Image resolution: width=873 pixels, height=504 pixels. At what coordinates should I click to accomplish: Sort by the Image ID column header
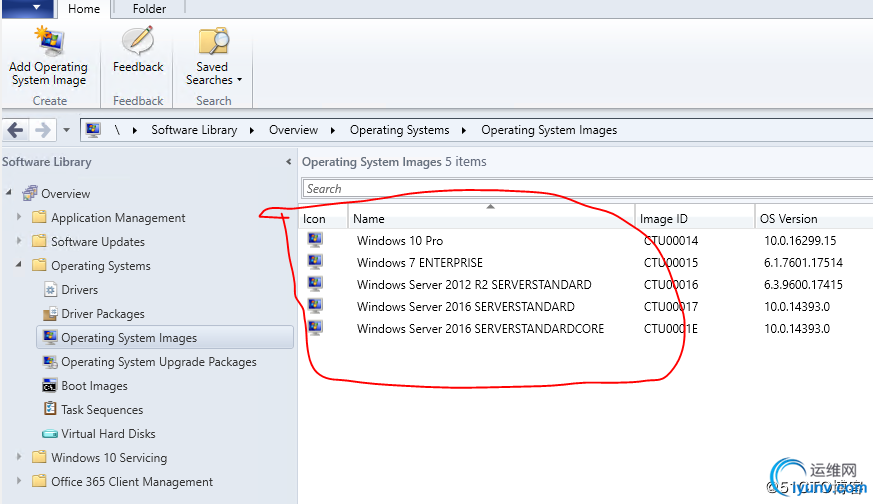coord(695,218)
